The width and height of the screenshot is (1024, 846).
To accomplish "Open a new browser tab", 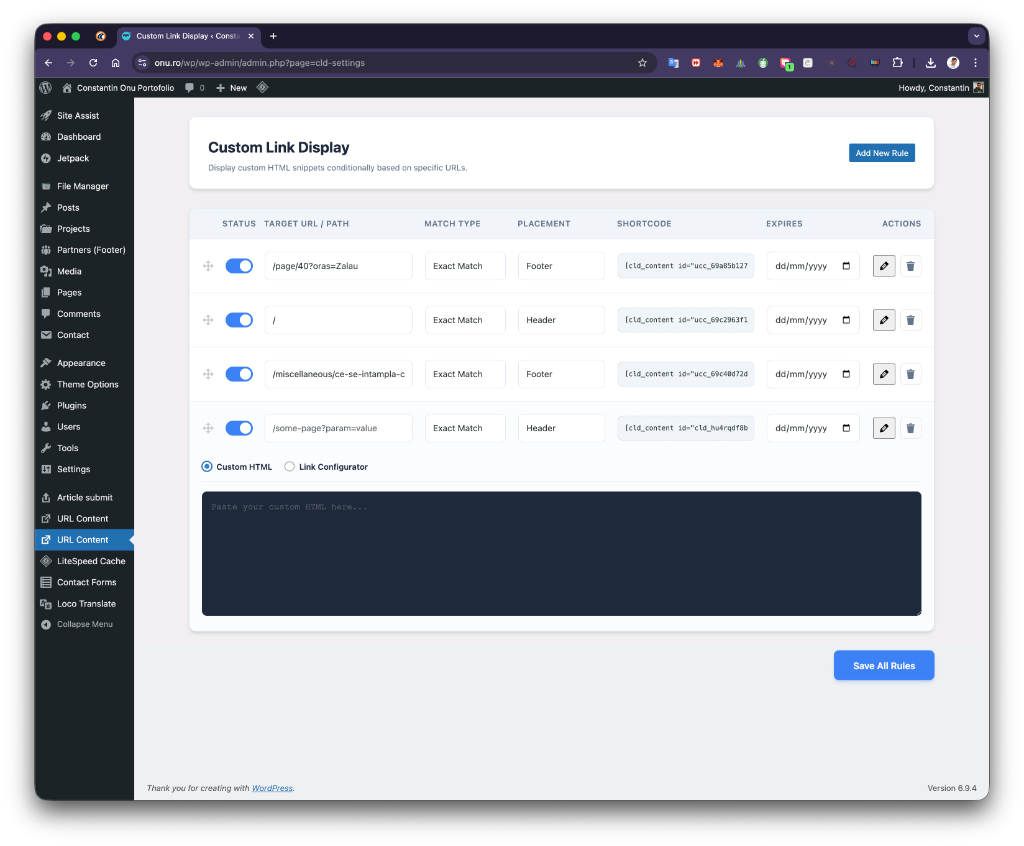I will pyautogui.click(x=273, y=36).
